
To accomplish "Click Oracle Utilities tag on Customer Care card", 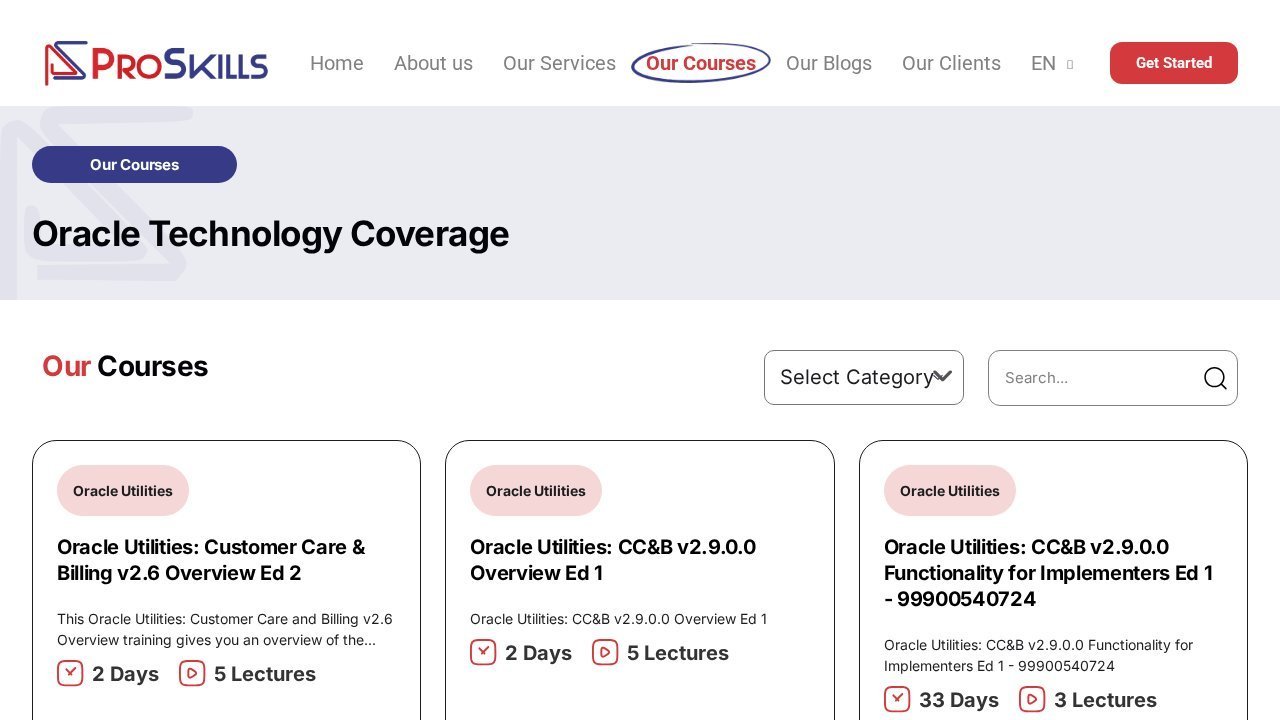I will coord(123,491).
